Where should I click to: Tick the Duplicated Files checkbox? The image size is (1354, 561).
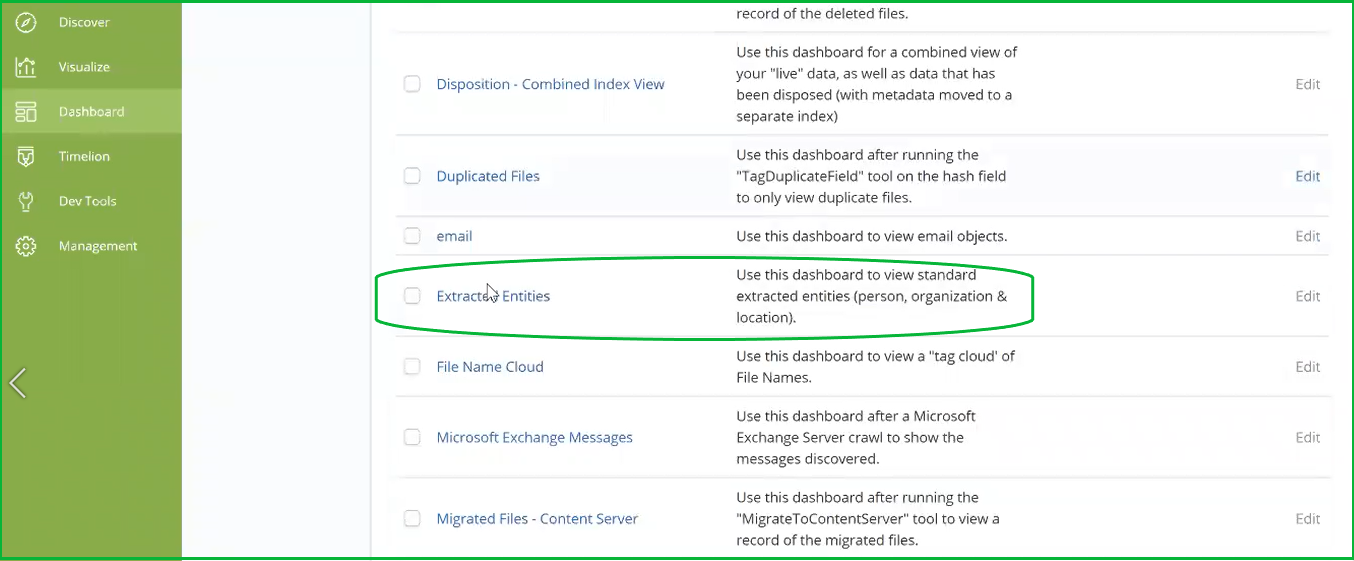pyautogui.click(x=412, y=176)
